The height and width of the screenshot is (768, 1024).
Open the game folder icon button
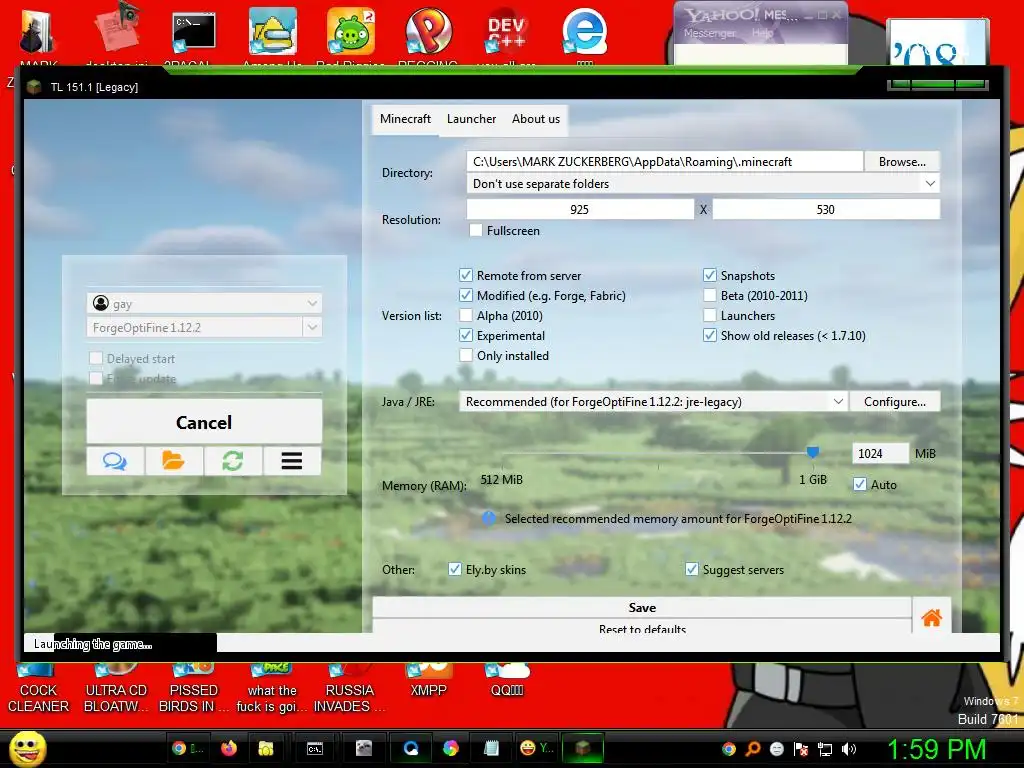[x=174, y=461]
